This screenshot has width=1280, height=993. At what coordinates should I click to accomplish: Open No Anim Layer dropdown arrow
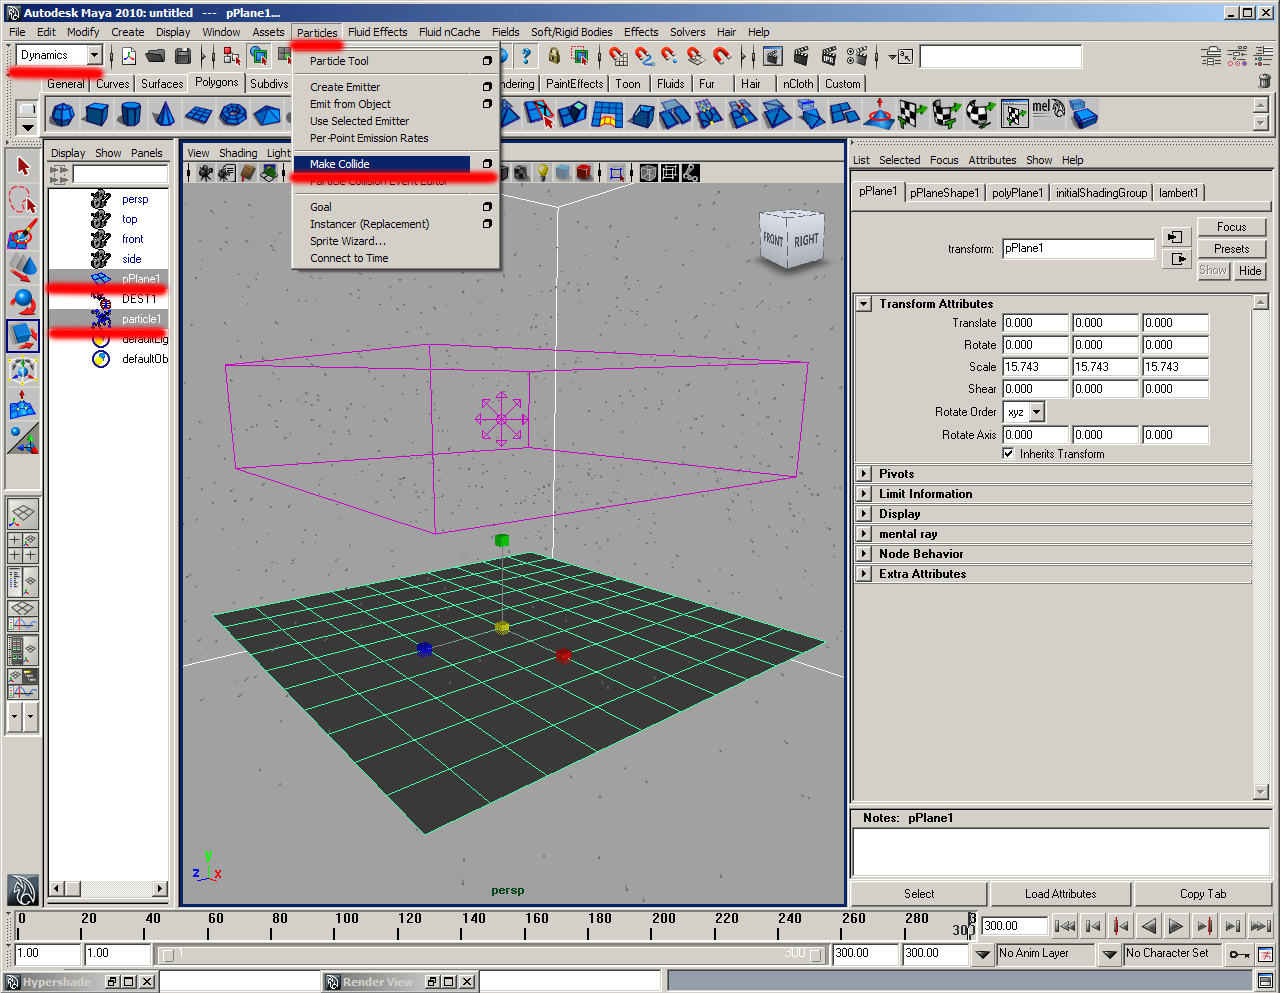point(983,954)
